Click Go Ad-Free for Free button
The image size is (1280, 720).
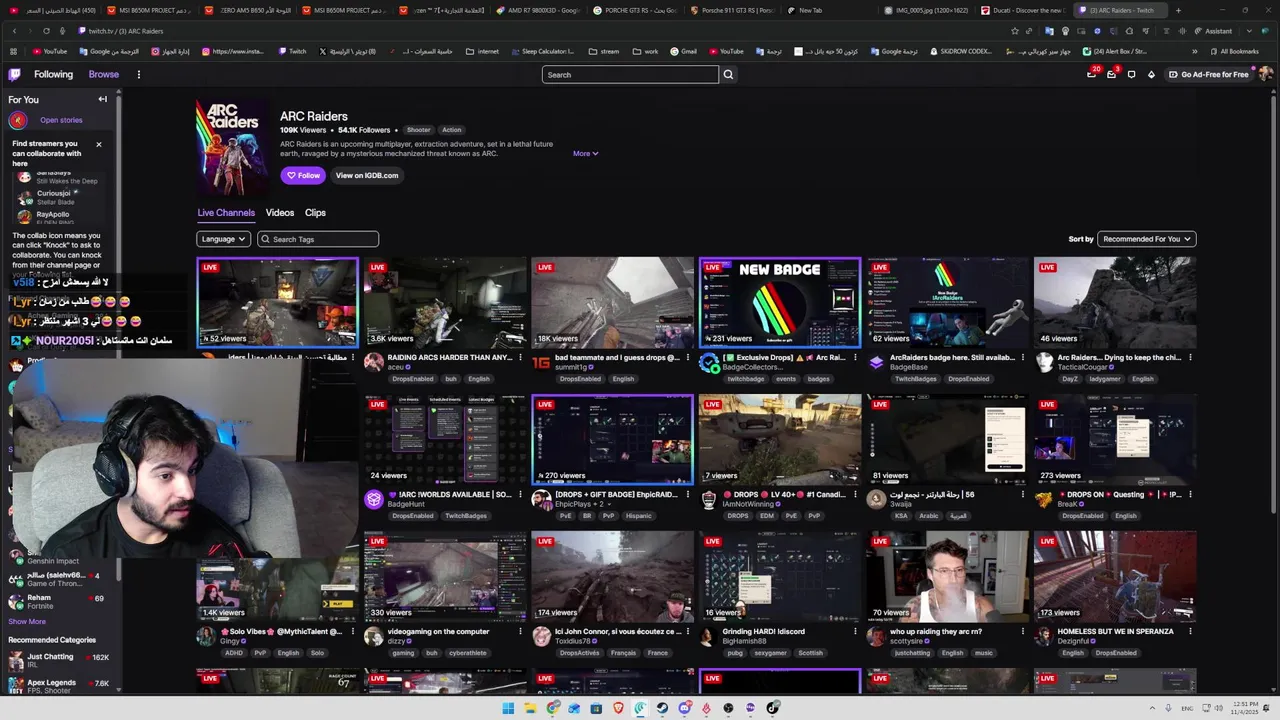pyautogui.click(x=1208, y=74)
